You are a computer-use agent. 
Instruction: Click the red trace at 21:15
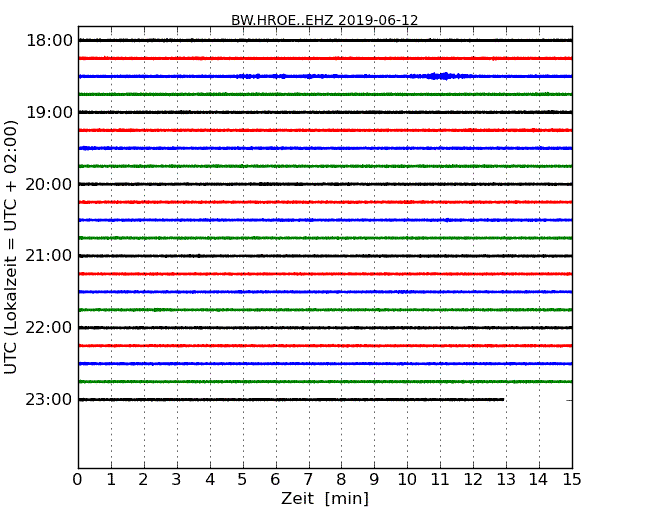[325, 274]
